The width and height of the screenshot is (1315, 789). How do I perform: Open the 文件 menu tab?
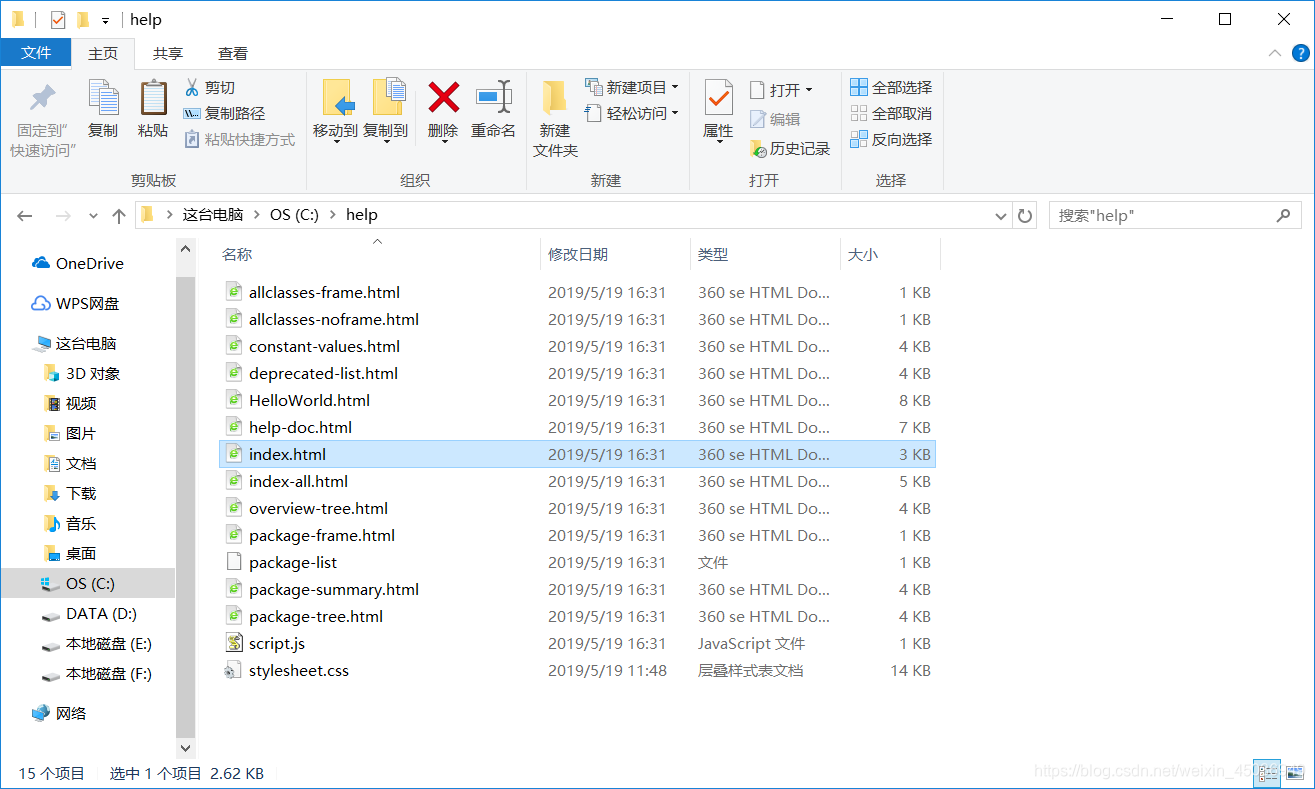(36, 53)
